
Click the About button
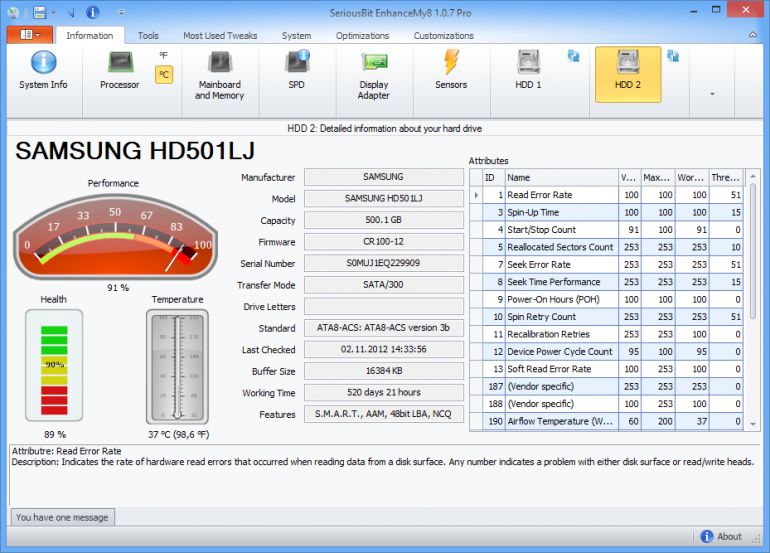point(720,536)
